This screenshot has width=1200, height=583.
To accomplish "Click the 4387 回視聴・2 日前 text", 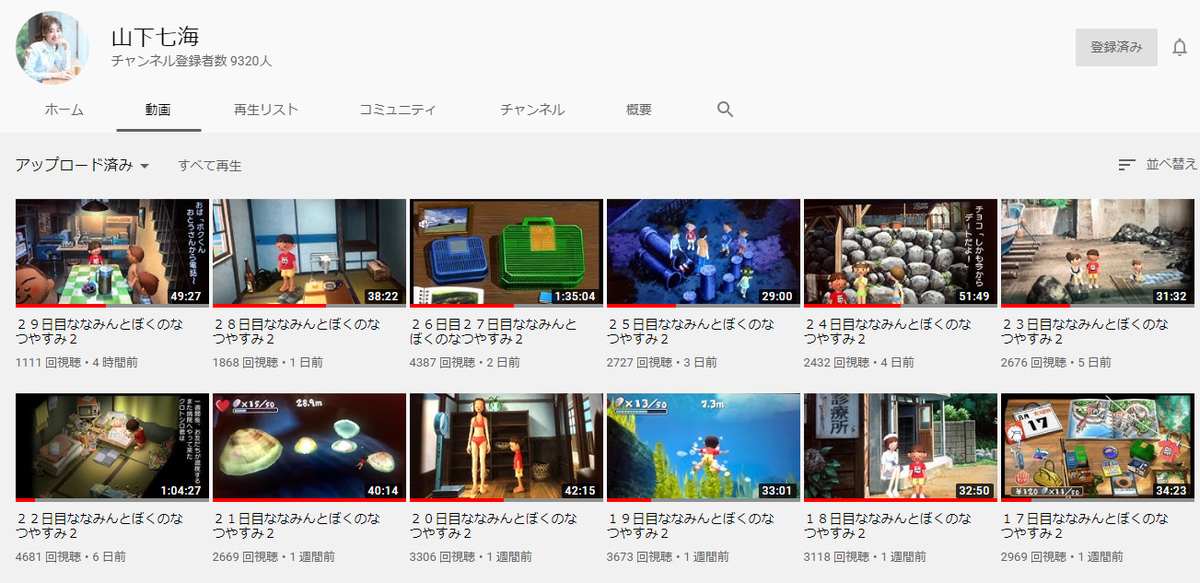I will 465,362.
